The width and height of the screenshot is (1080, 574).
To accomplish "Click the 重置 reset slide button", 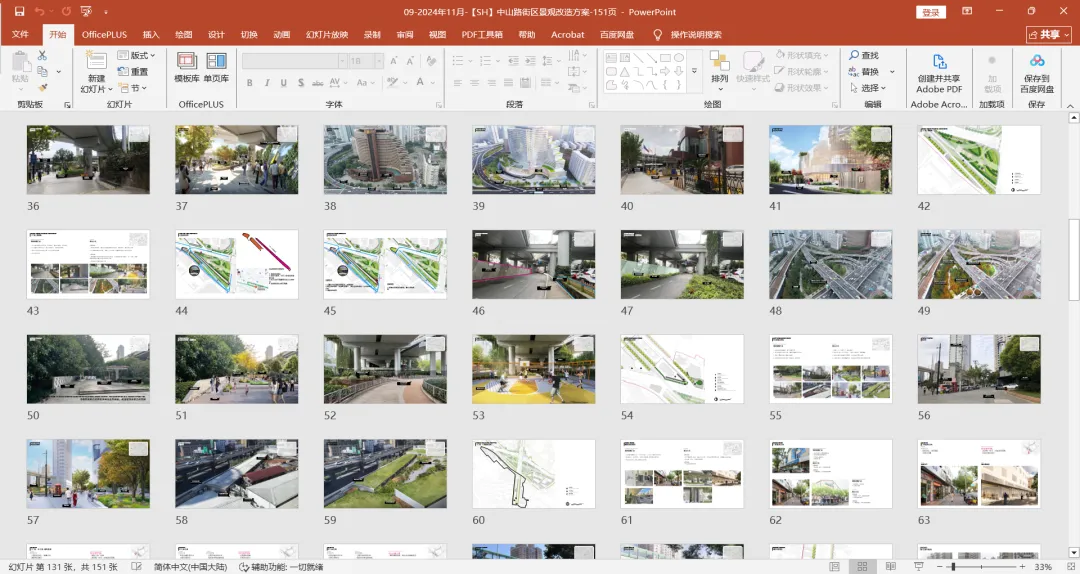I will point(133,72).
